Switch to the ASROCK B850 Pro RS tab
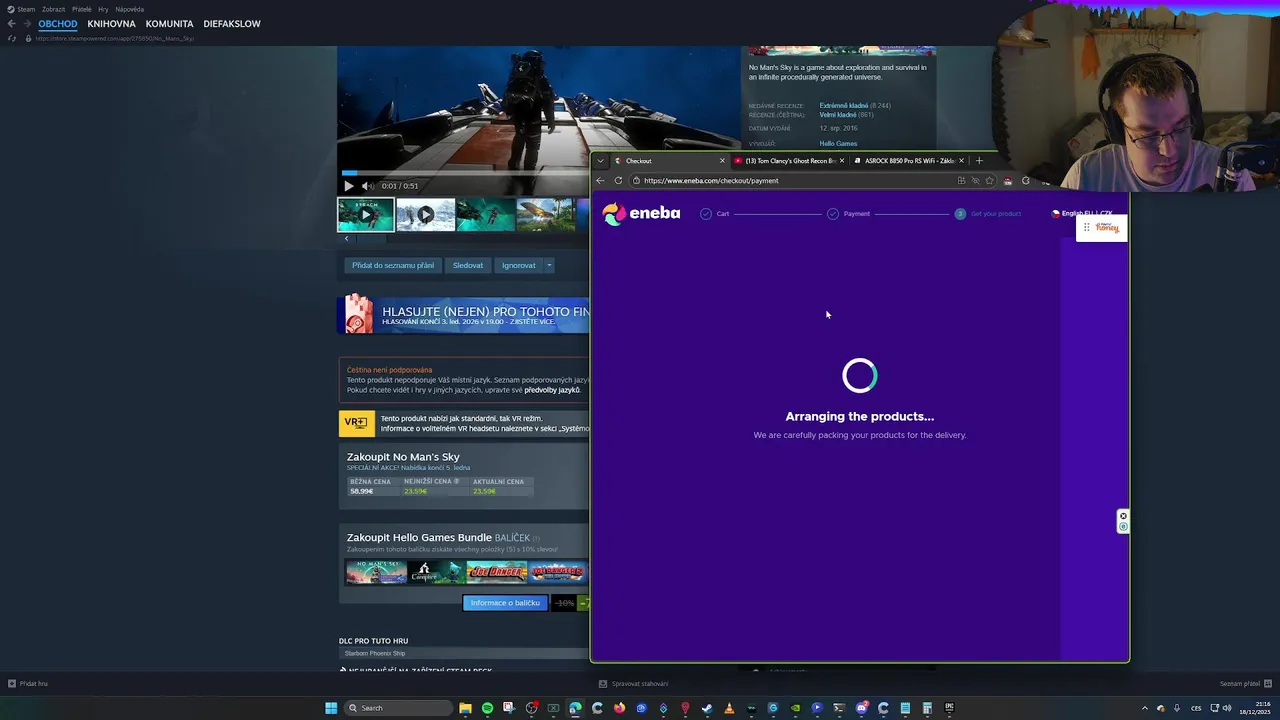The width and height of the screenshot is (1280, 720). pyautogui.click(x=909, y=161)
